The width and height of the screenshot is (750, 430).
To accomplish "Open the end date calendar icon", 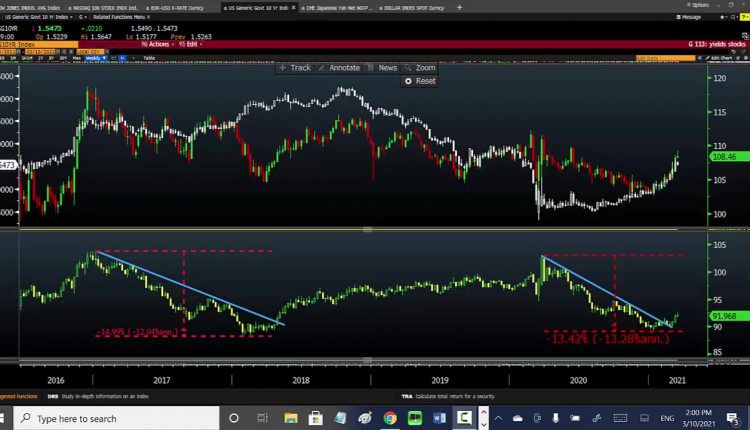I will [58, 52].
